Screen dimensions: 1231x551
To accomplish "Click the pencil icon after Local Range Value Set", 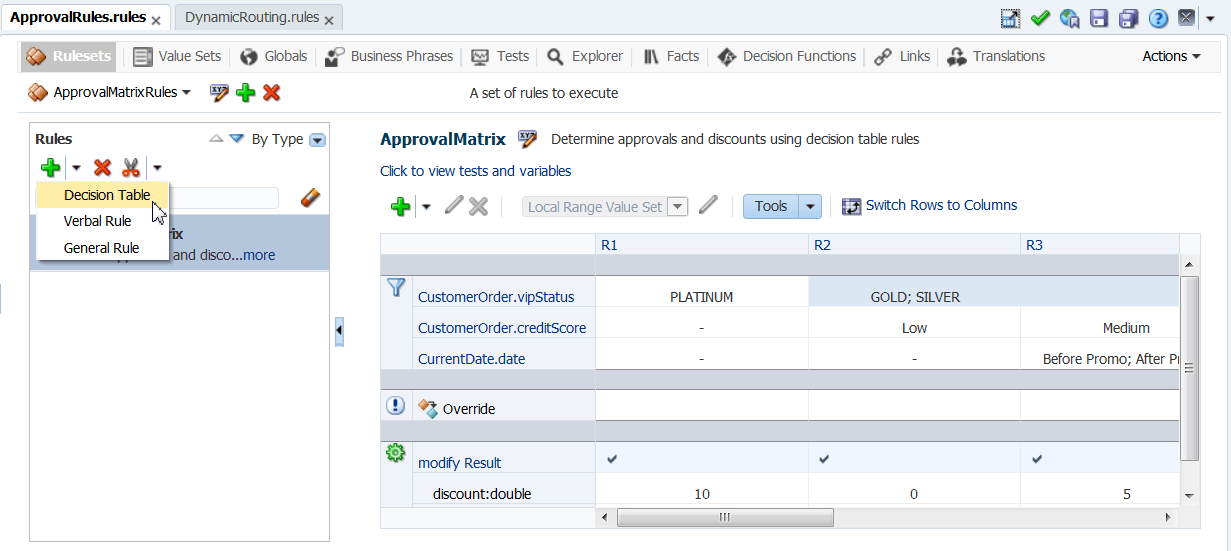I will click(x=709, y=206).
